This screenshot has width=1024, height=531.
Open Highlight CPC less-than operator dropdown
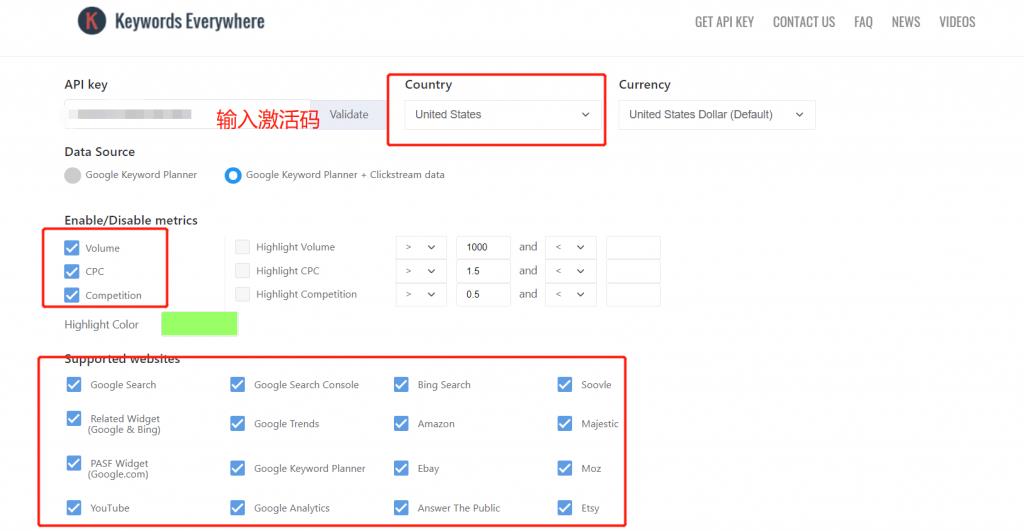tap(570, 270)
